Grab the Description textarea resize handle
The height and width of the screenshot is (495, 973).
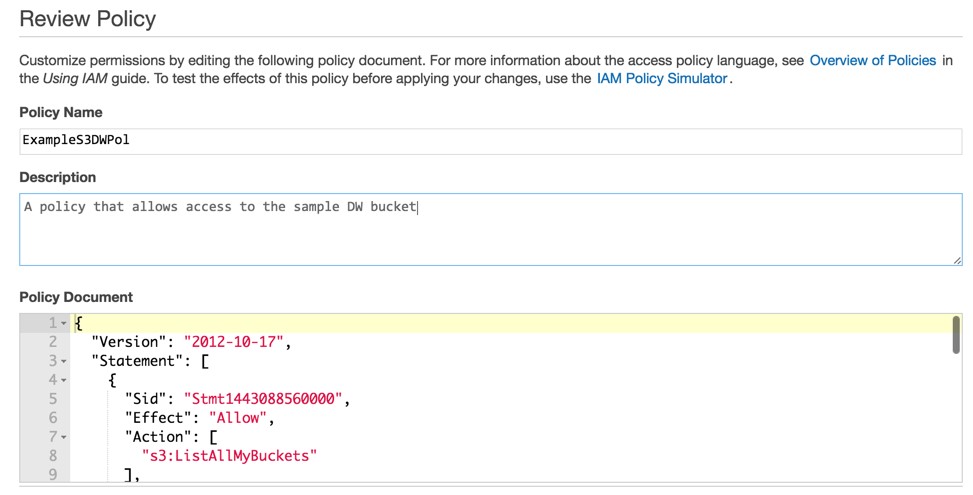[957, 261]
